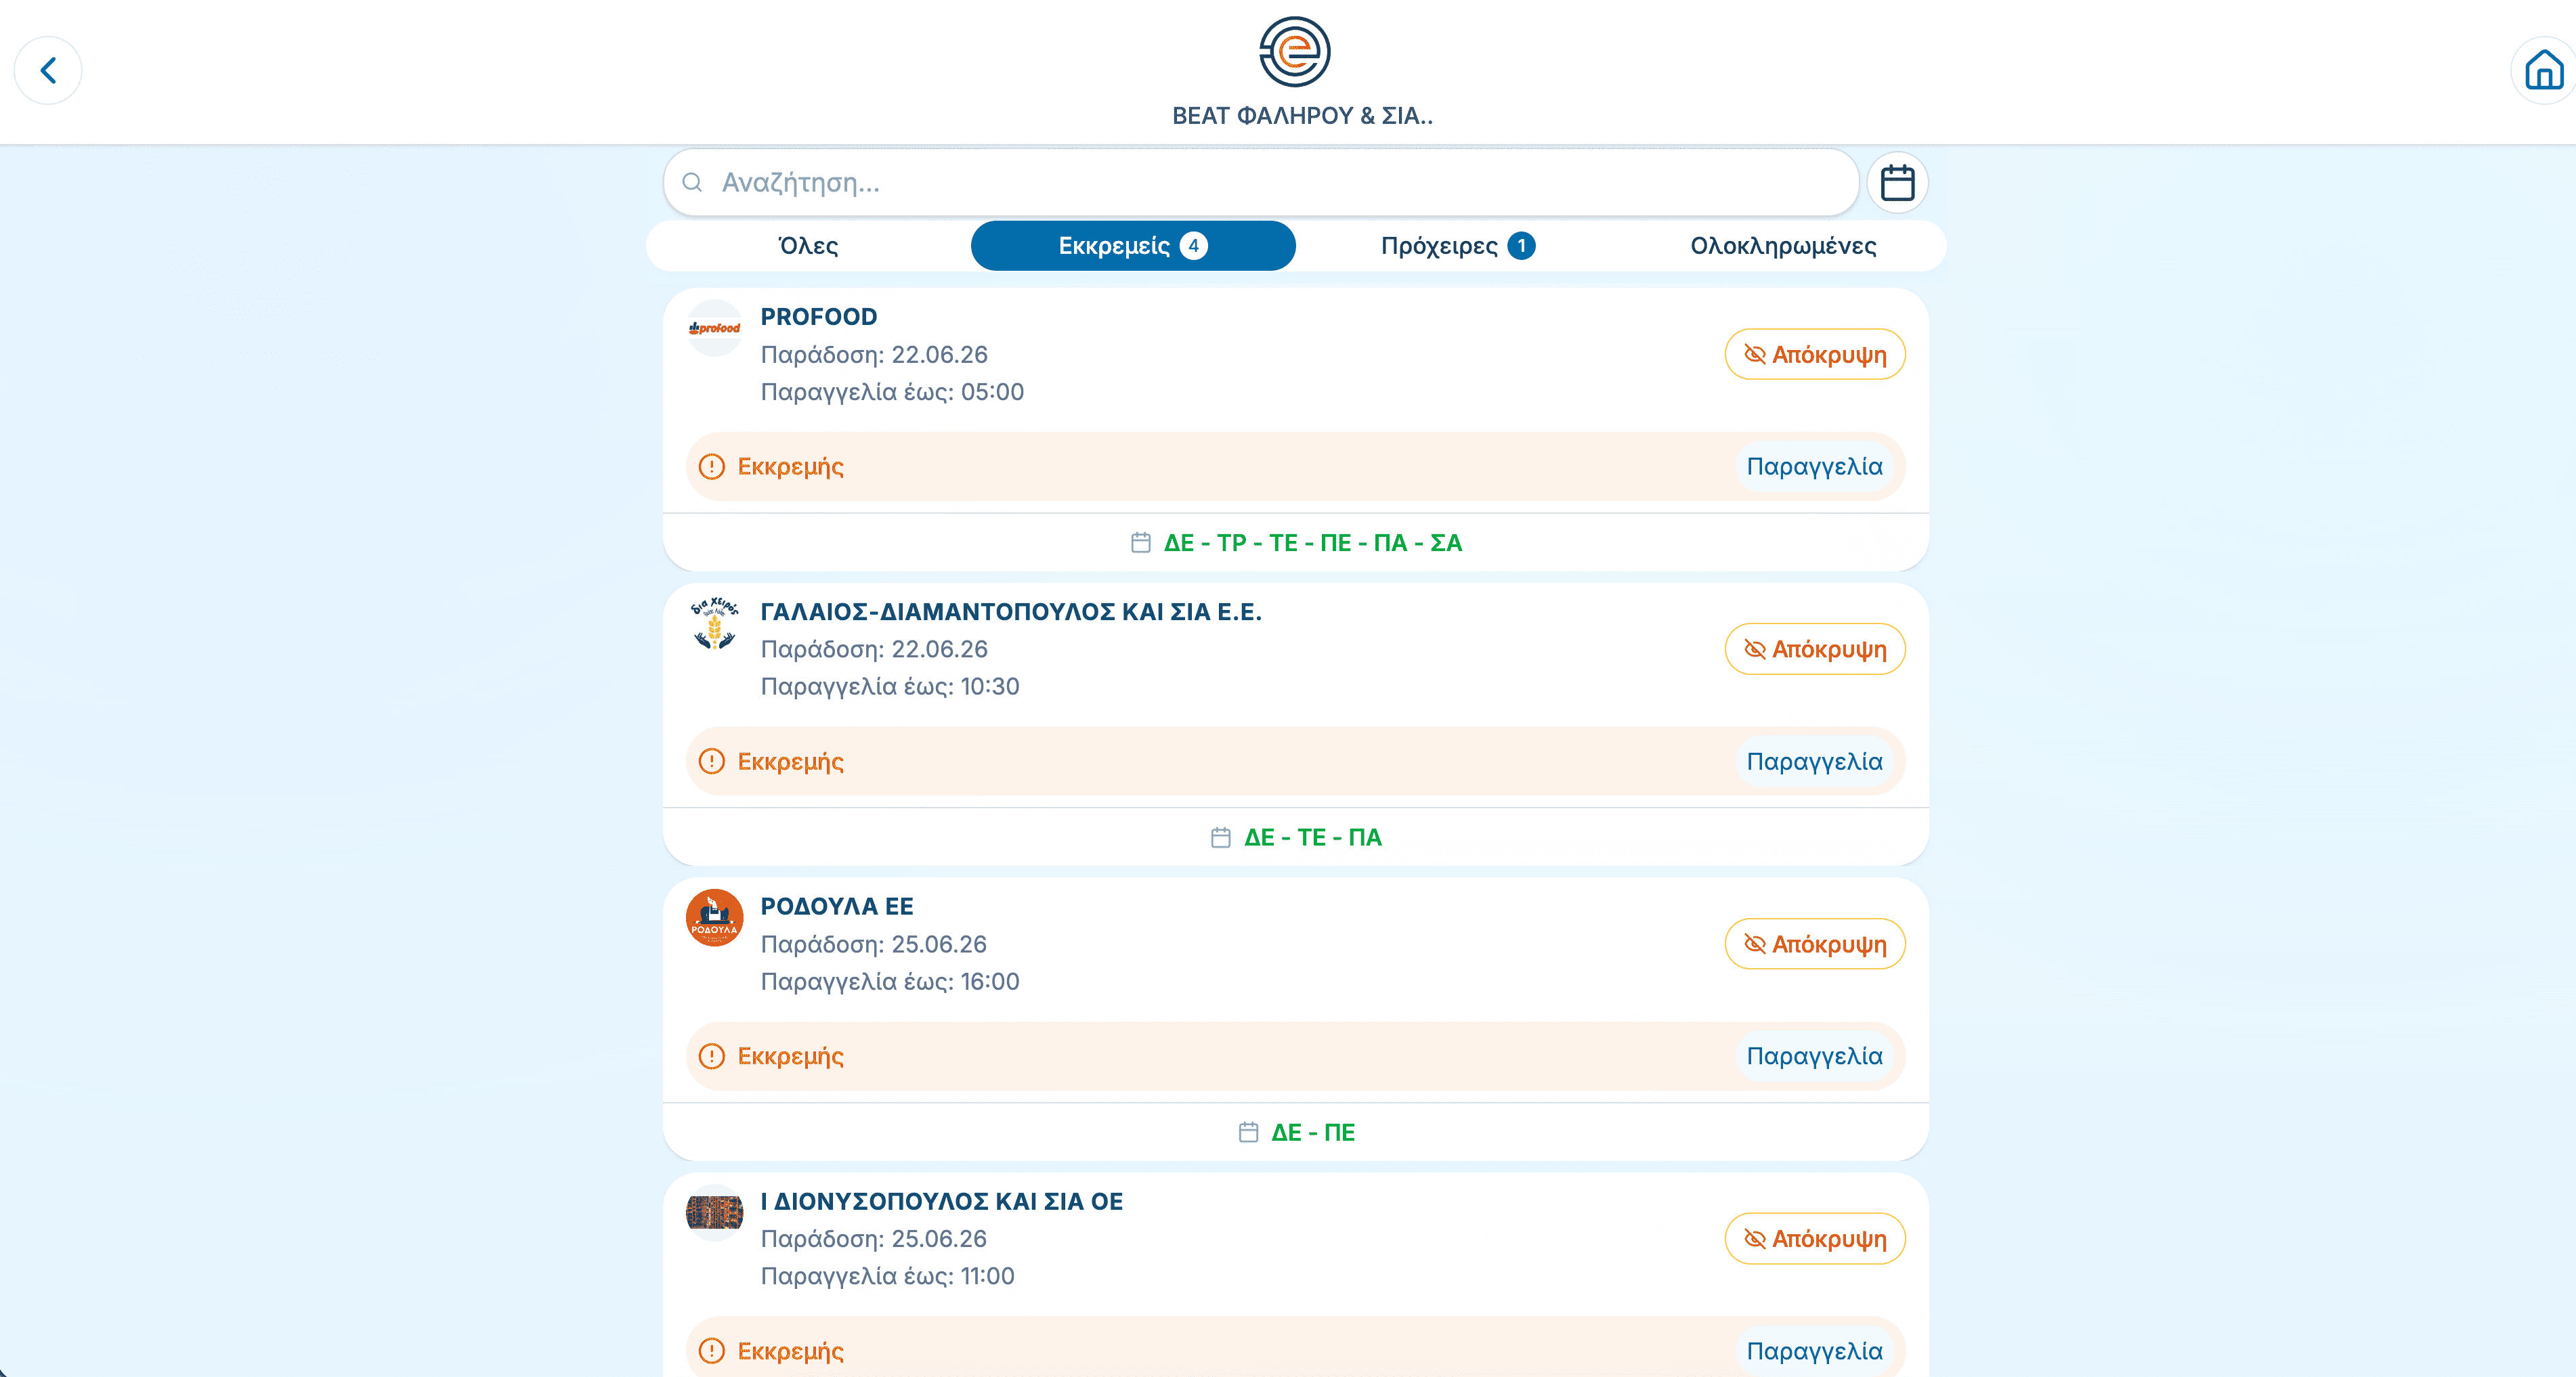Open the calendar date picker icon
The width and height of the screenshot is (2576, 1377).
1897,183
